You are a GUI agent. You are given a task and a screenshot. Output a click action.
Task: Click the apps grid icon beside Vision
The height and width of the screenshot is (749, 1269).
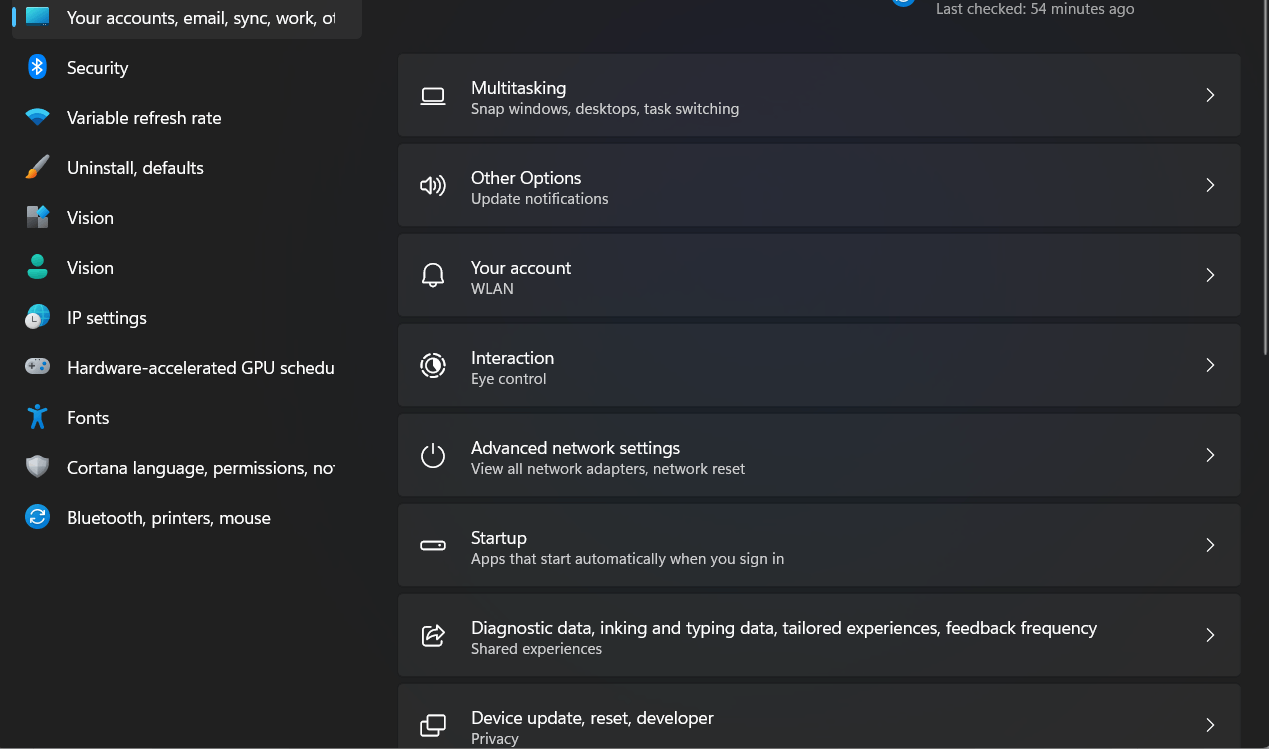tap(37, 217)
